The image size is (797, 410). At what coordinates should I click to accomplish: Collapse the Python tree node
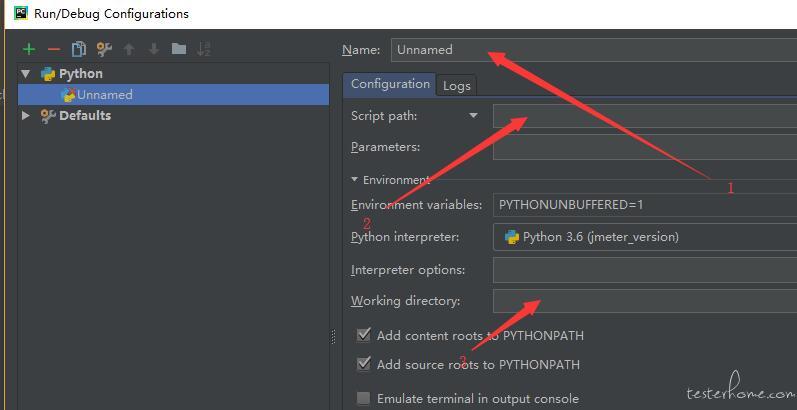click(25, 74)
